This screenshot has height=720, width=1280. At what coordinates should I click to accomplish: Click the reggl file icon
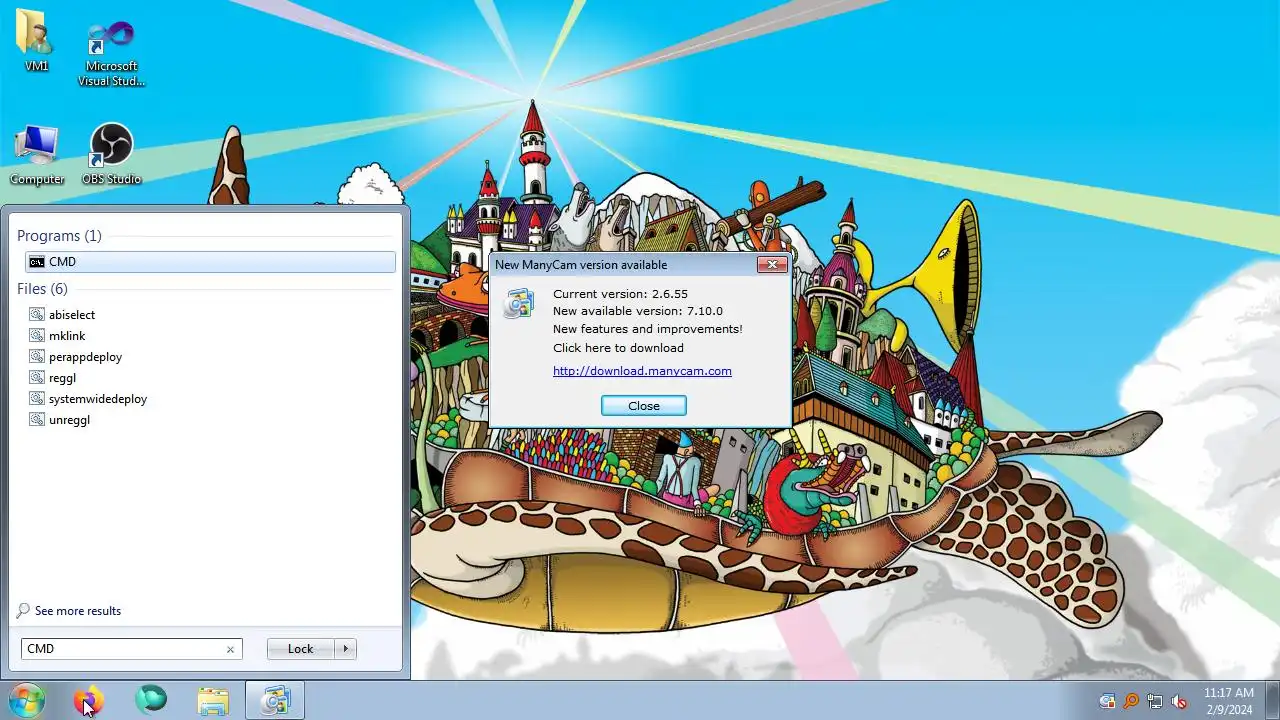[37, 378]
